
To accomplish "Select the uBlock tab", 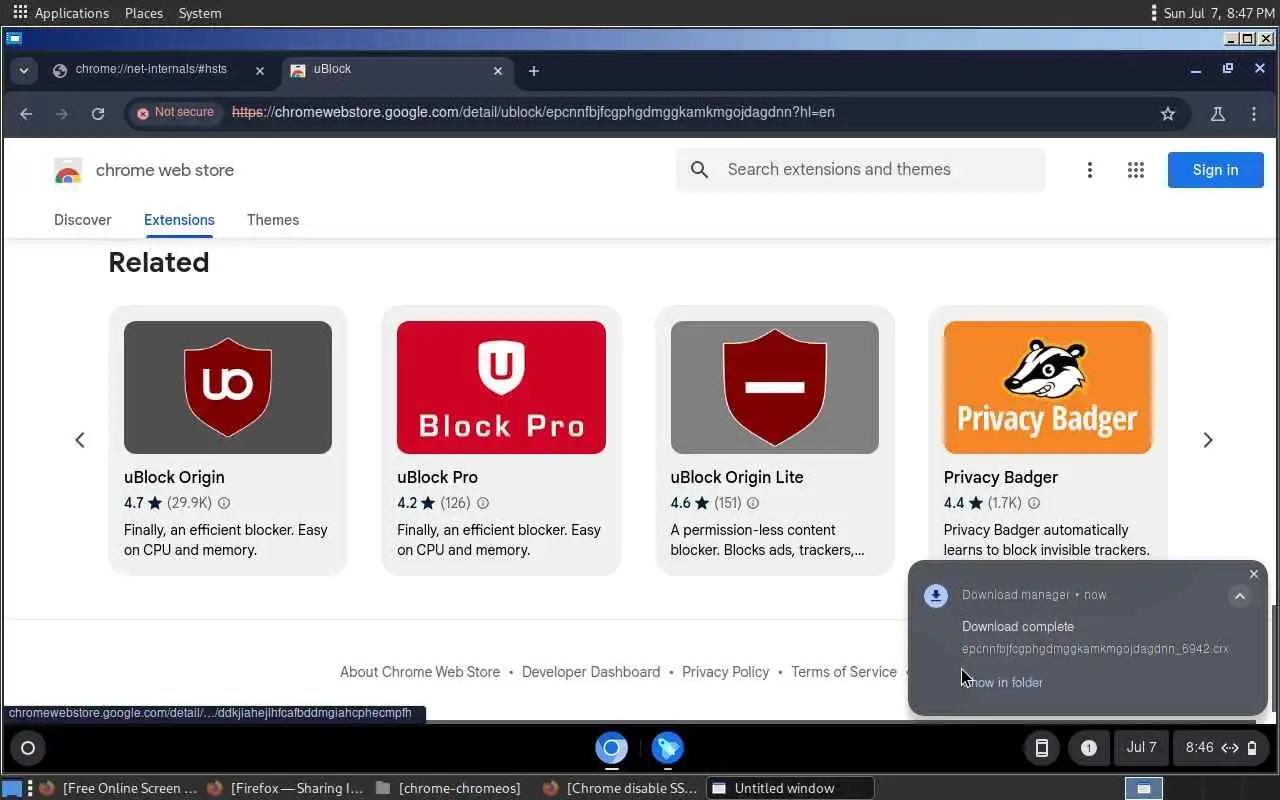I will point(397,70).
